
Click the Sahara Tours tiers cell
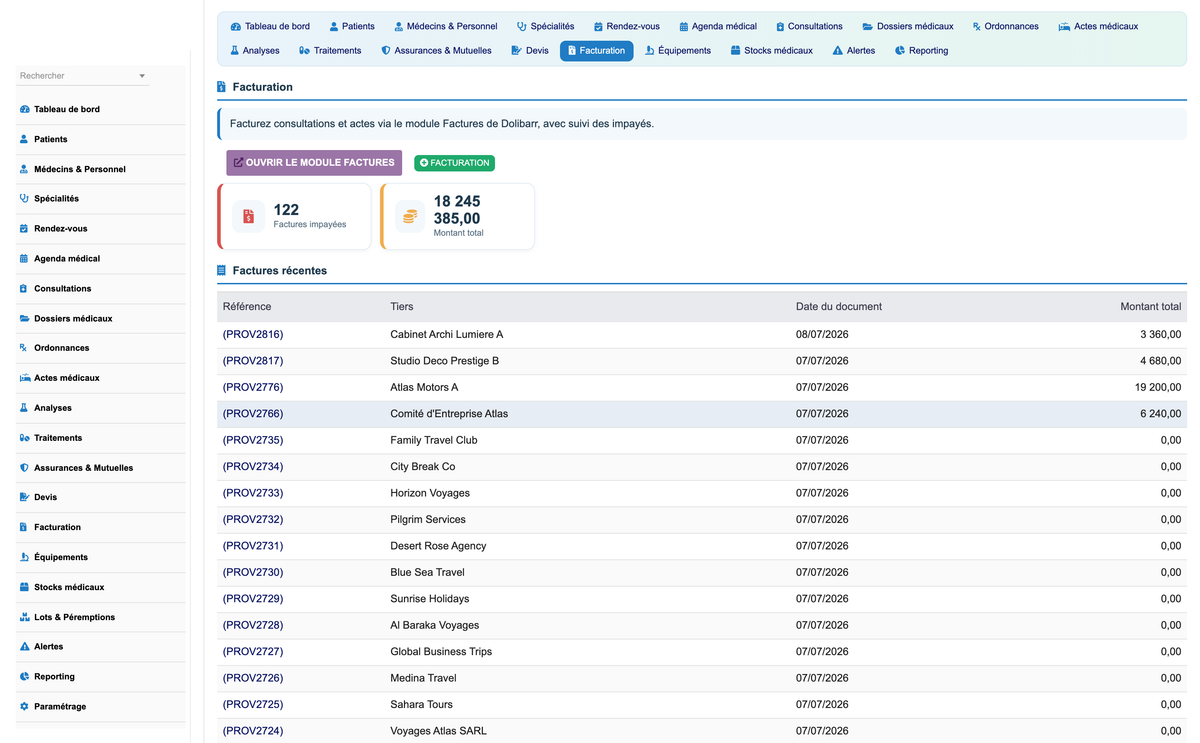click(x=421, y=705)
